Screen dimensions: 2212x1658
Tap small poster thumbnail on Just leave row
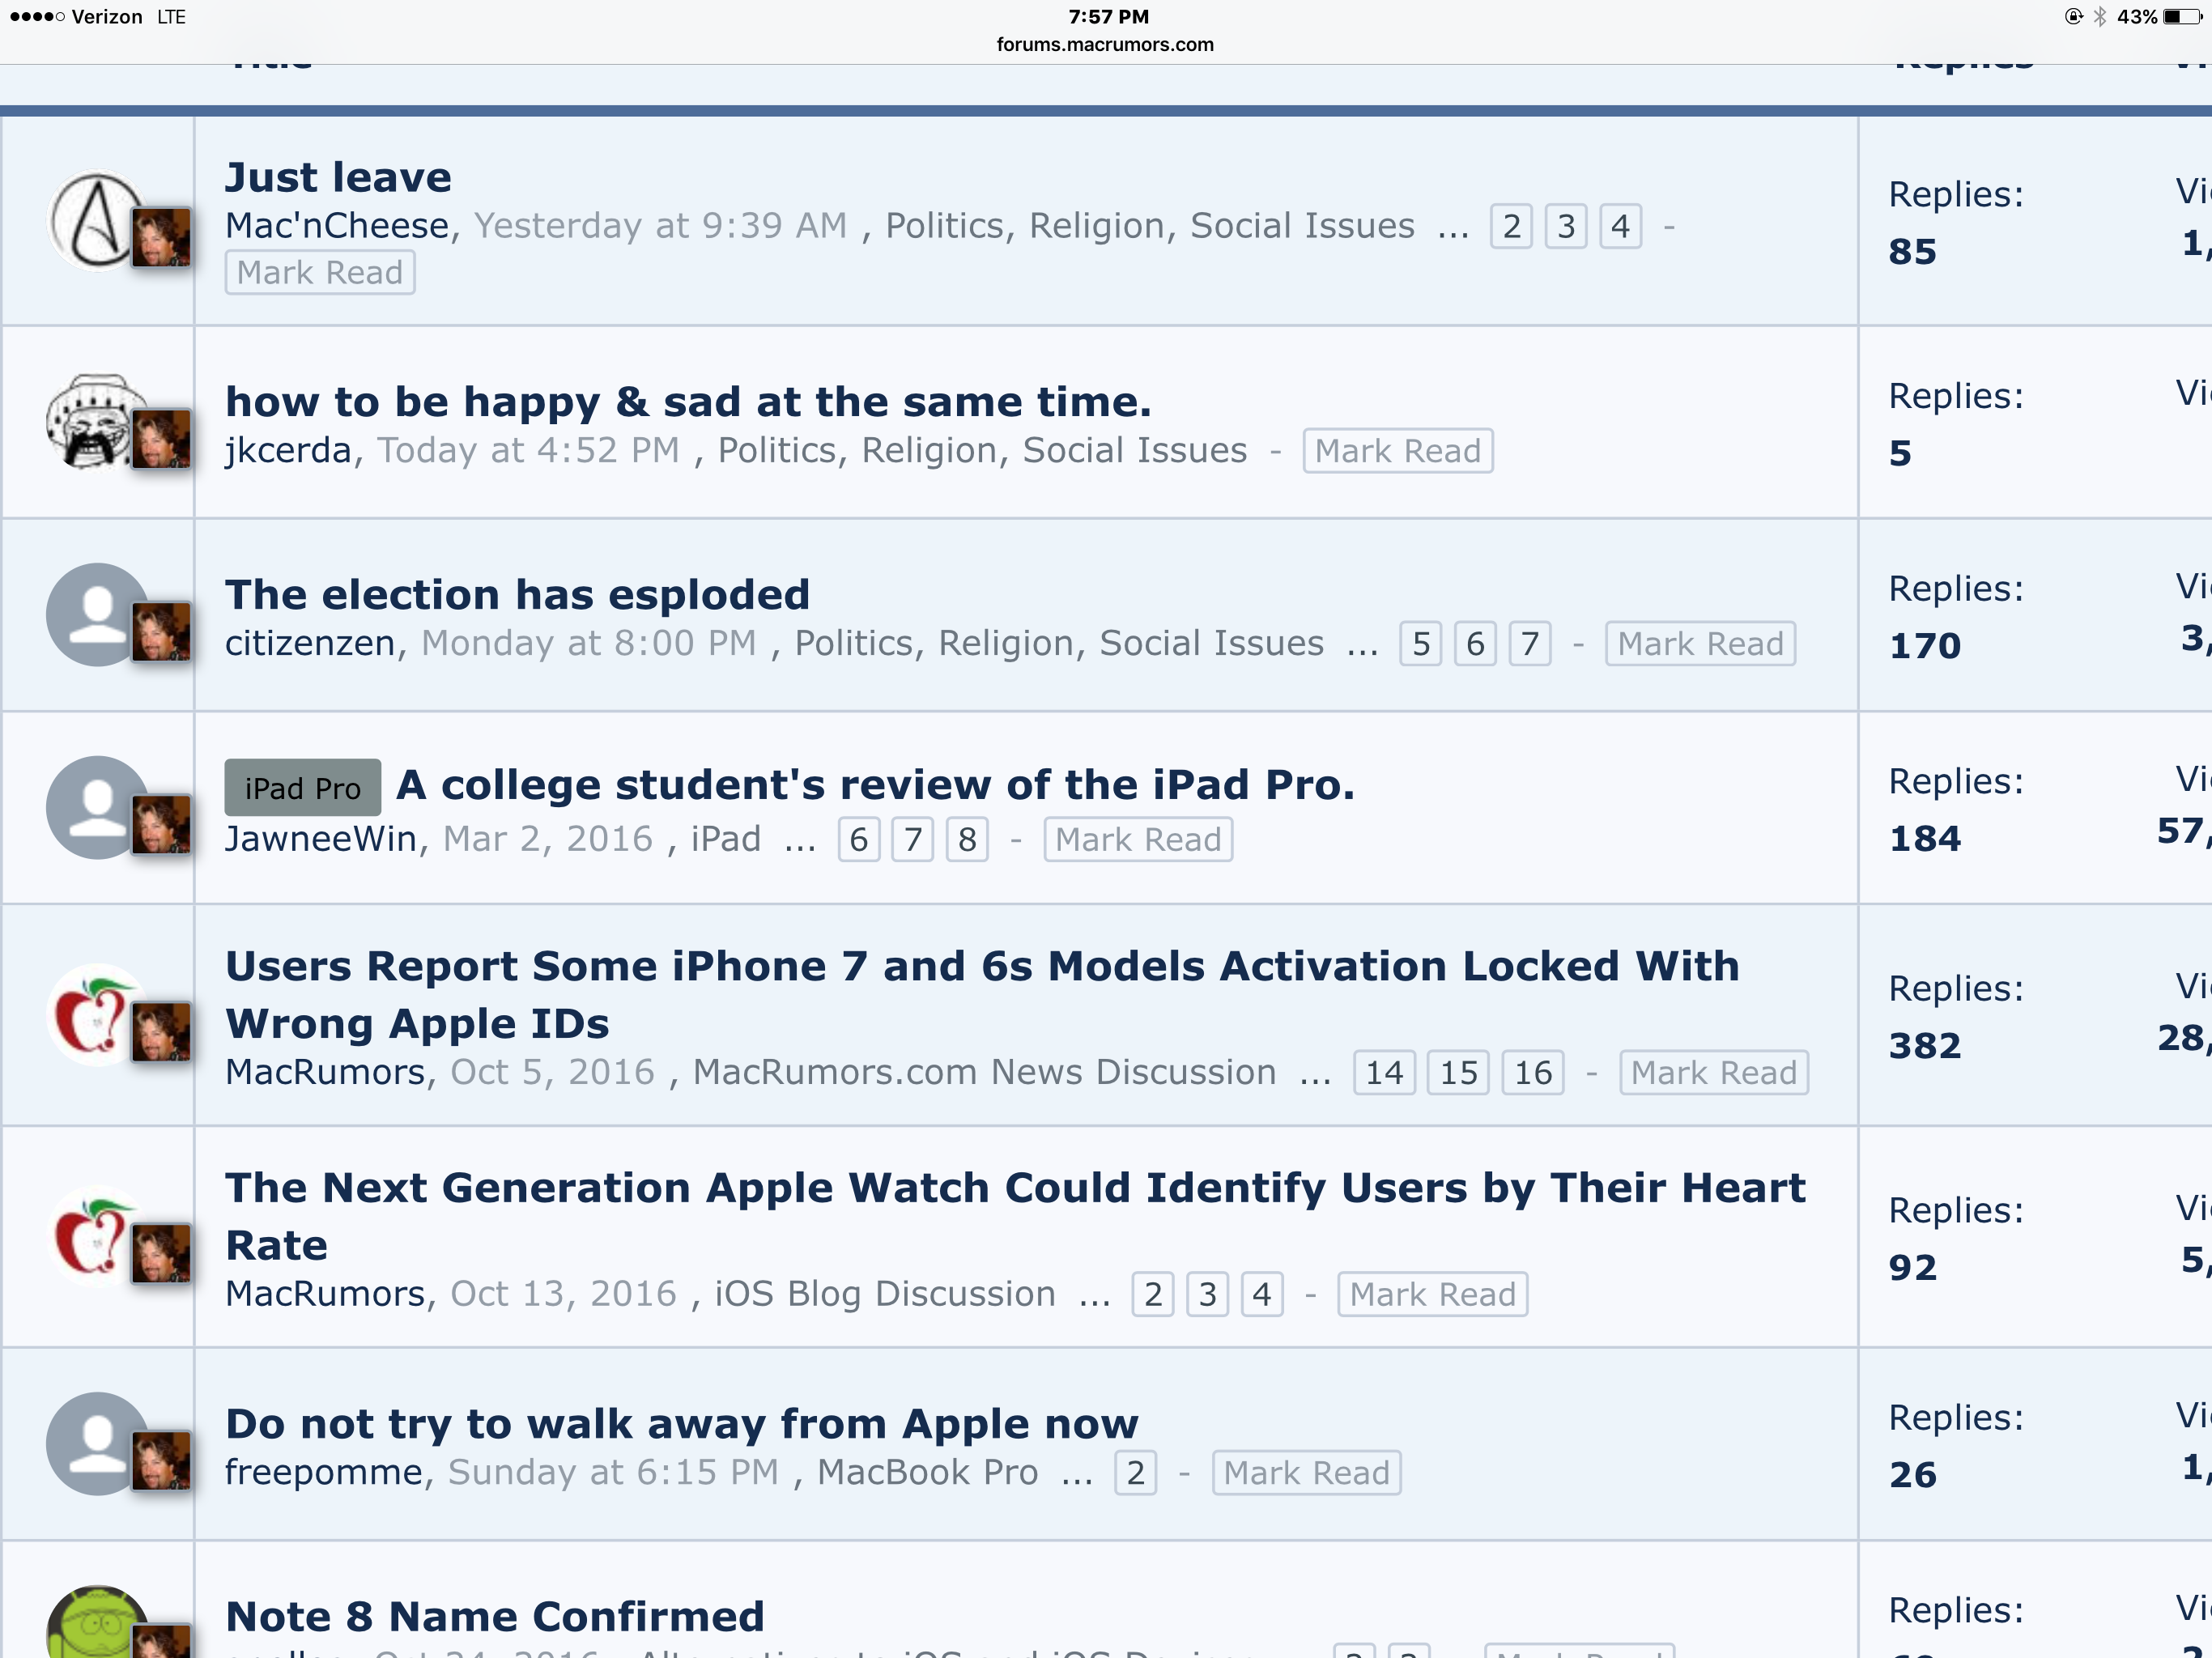(161, 237)
